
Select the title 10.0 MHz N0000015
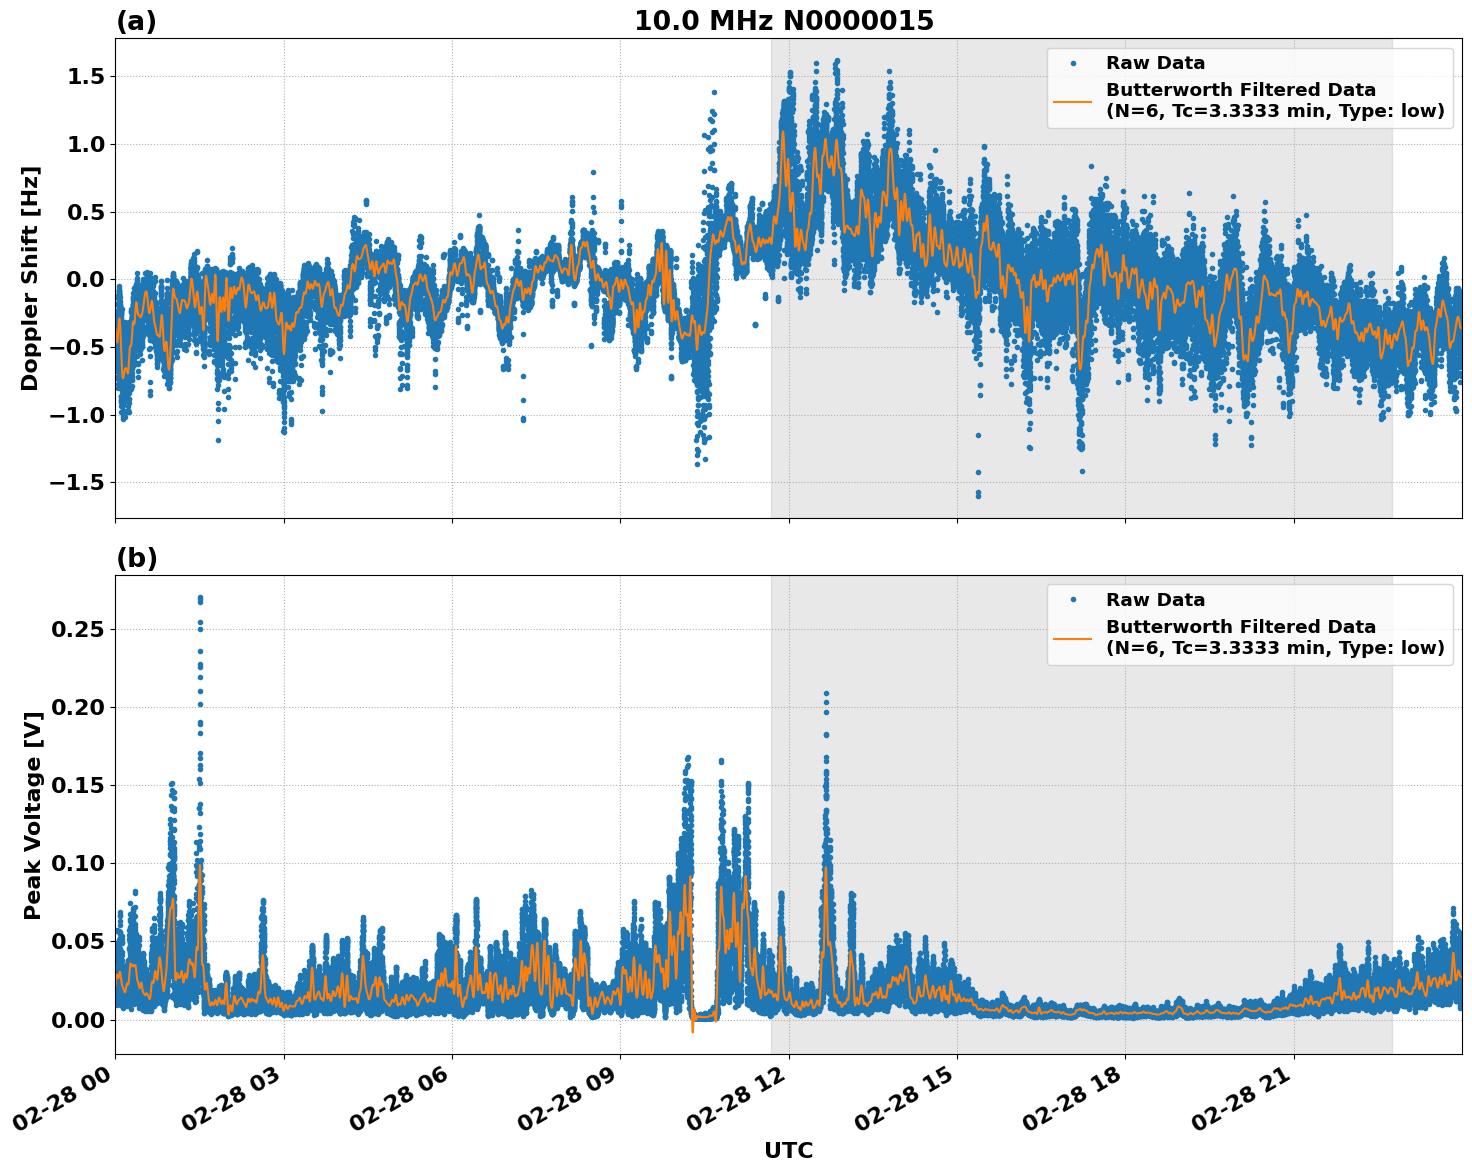786,18
